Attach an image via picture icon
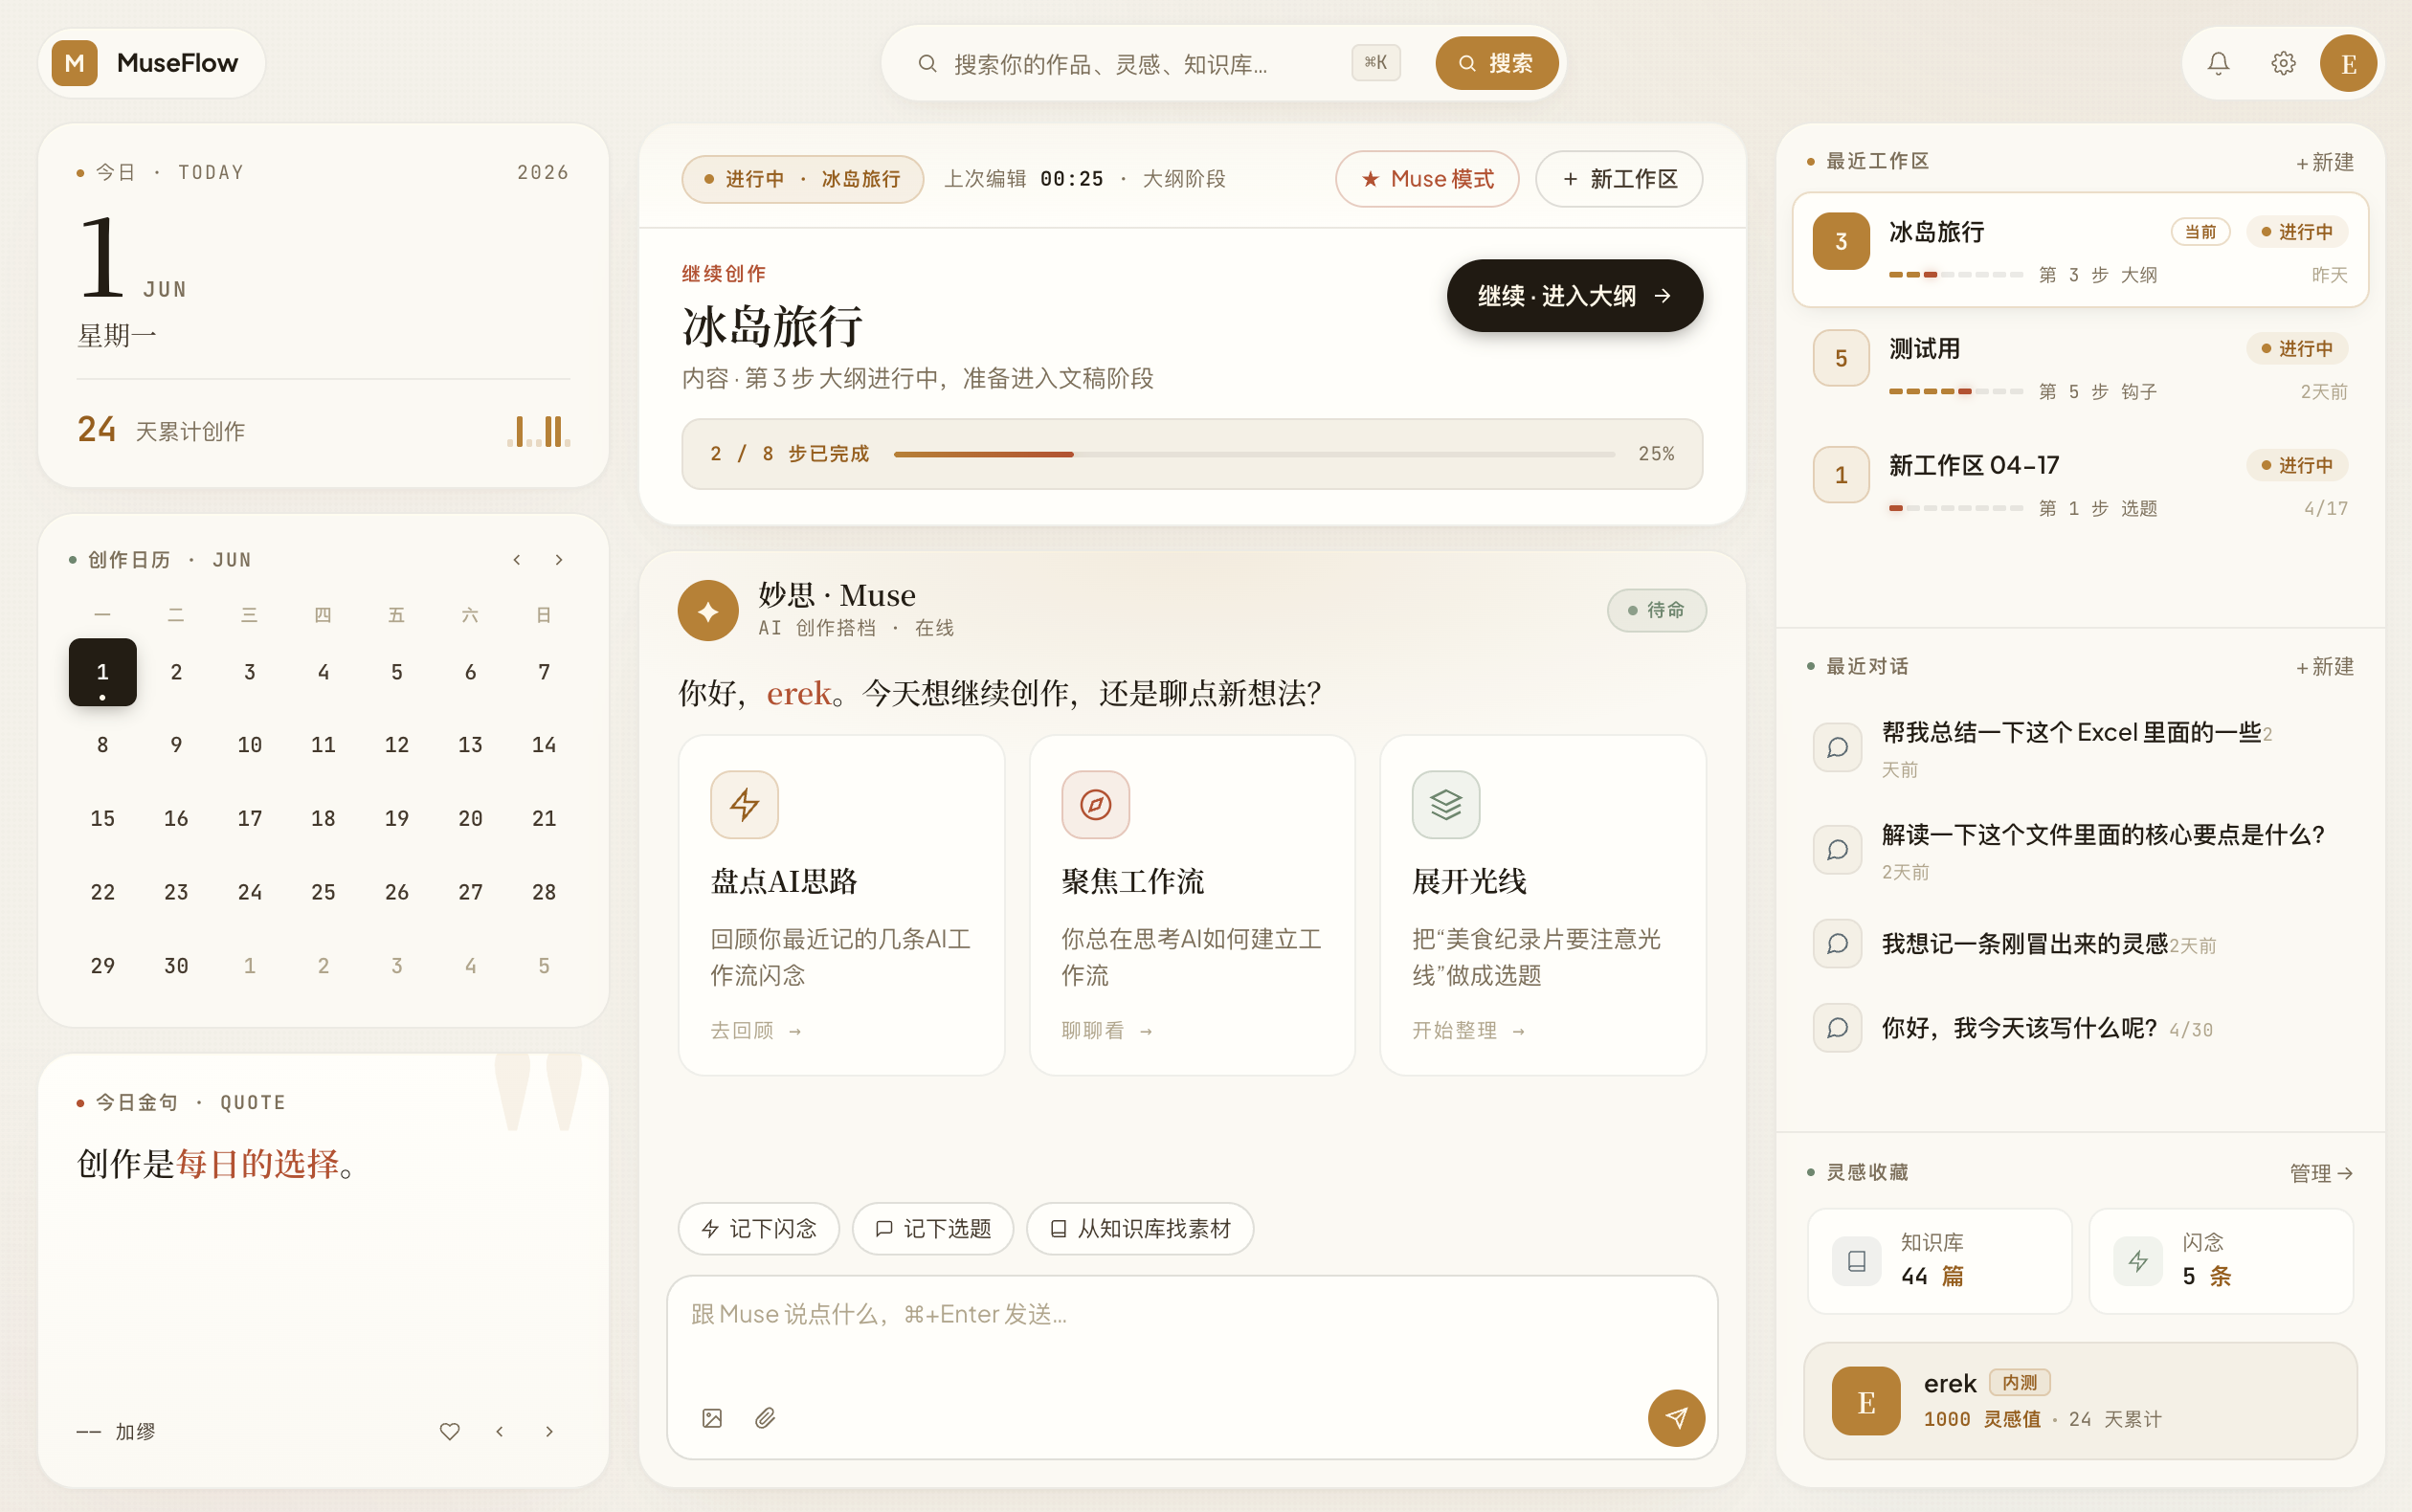Screen dimensions: 2412x1512 coord(712,1417)
